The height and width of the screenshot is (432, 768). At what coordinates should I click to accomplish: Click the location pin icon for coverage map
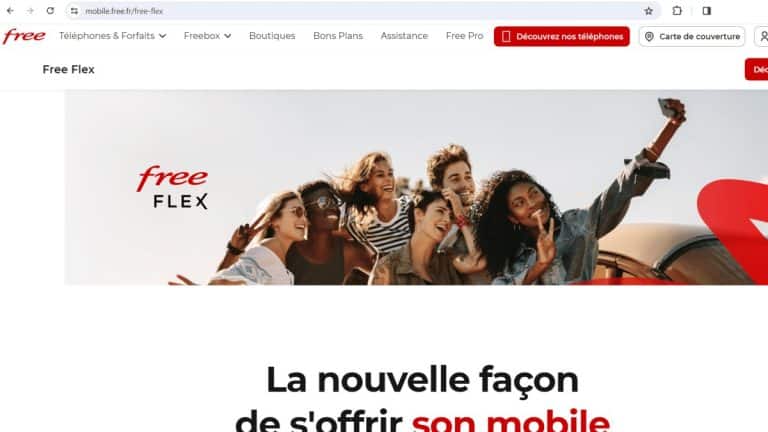(649, 37)
